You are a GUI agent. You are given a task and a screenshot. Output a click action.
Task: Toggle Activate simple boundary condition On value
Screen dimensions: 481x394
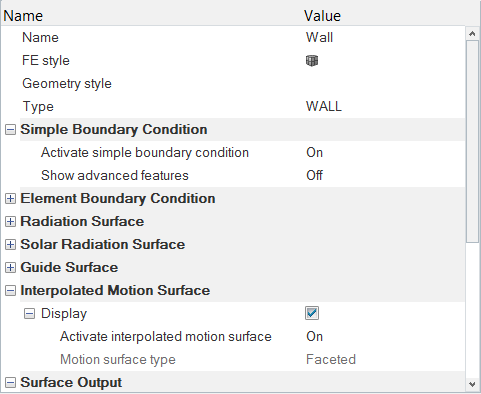(314, 153)
